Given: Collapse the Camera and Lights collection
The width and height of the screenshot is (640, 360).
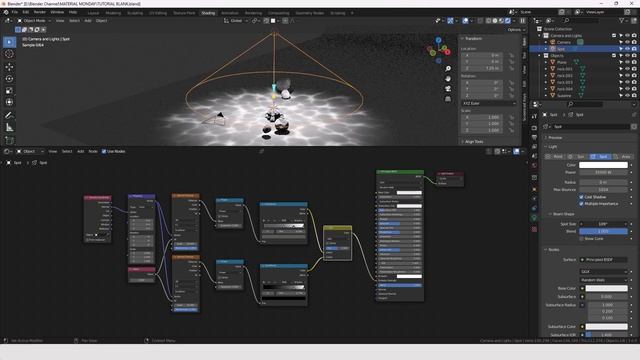Looking at the screenshot, I should (x=540, y=36).
